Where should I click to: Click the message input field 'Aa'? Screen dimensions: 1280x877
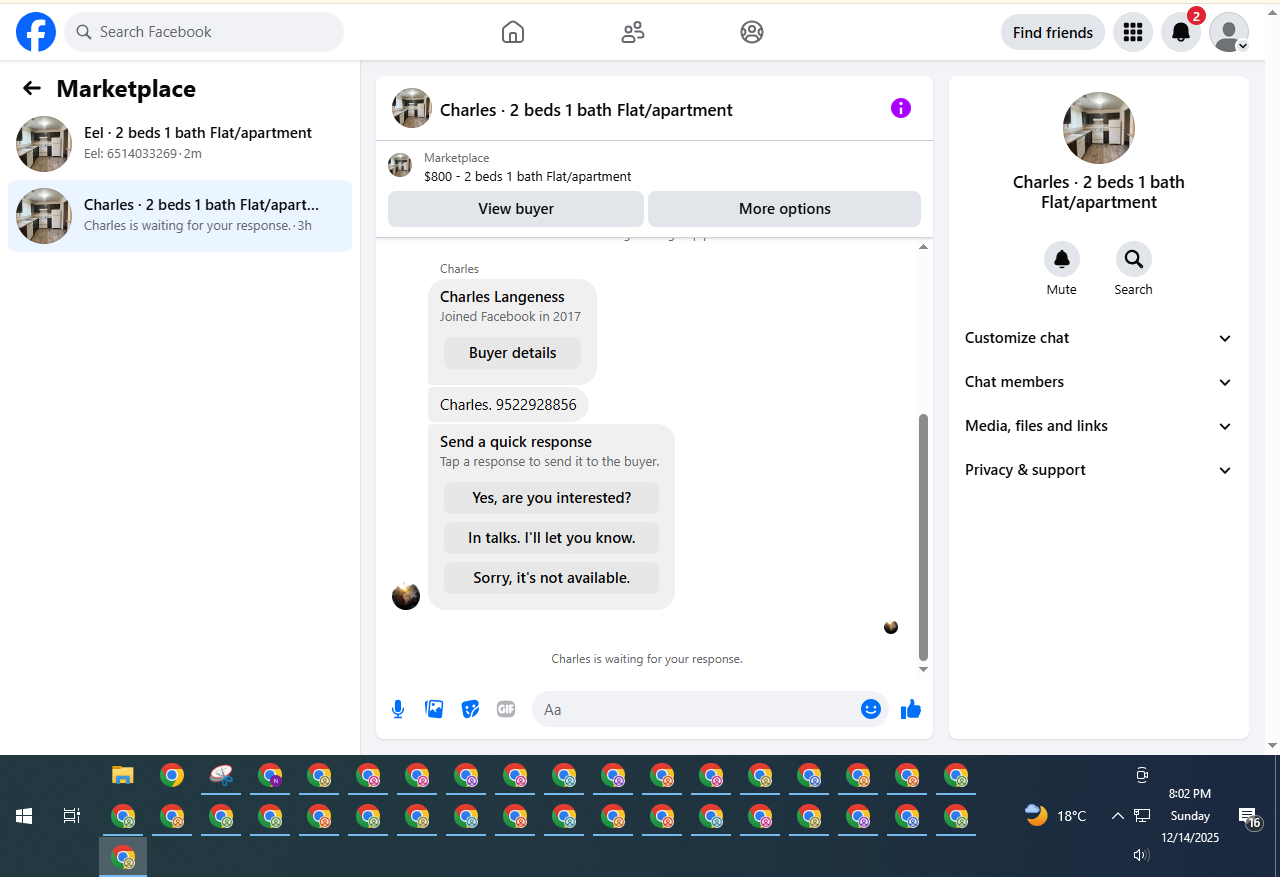point(695,709)
